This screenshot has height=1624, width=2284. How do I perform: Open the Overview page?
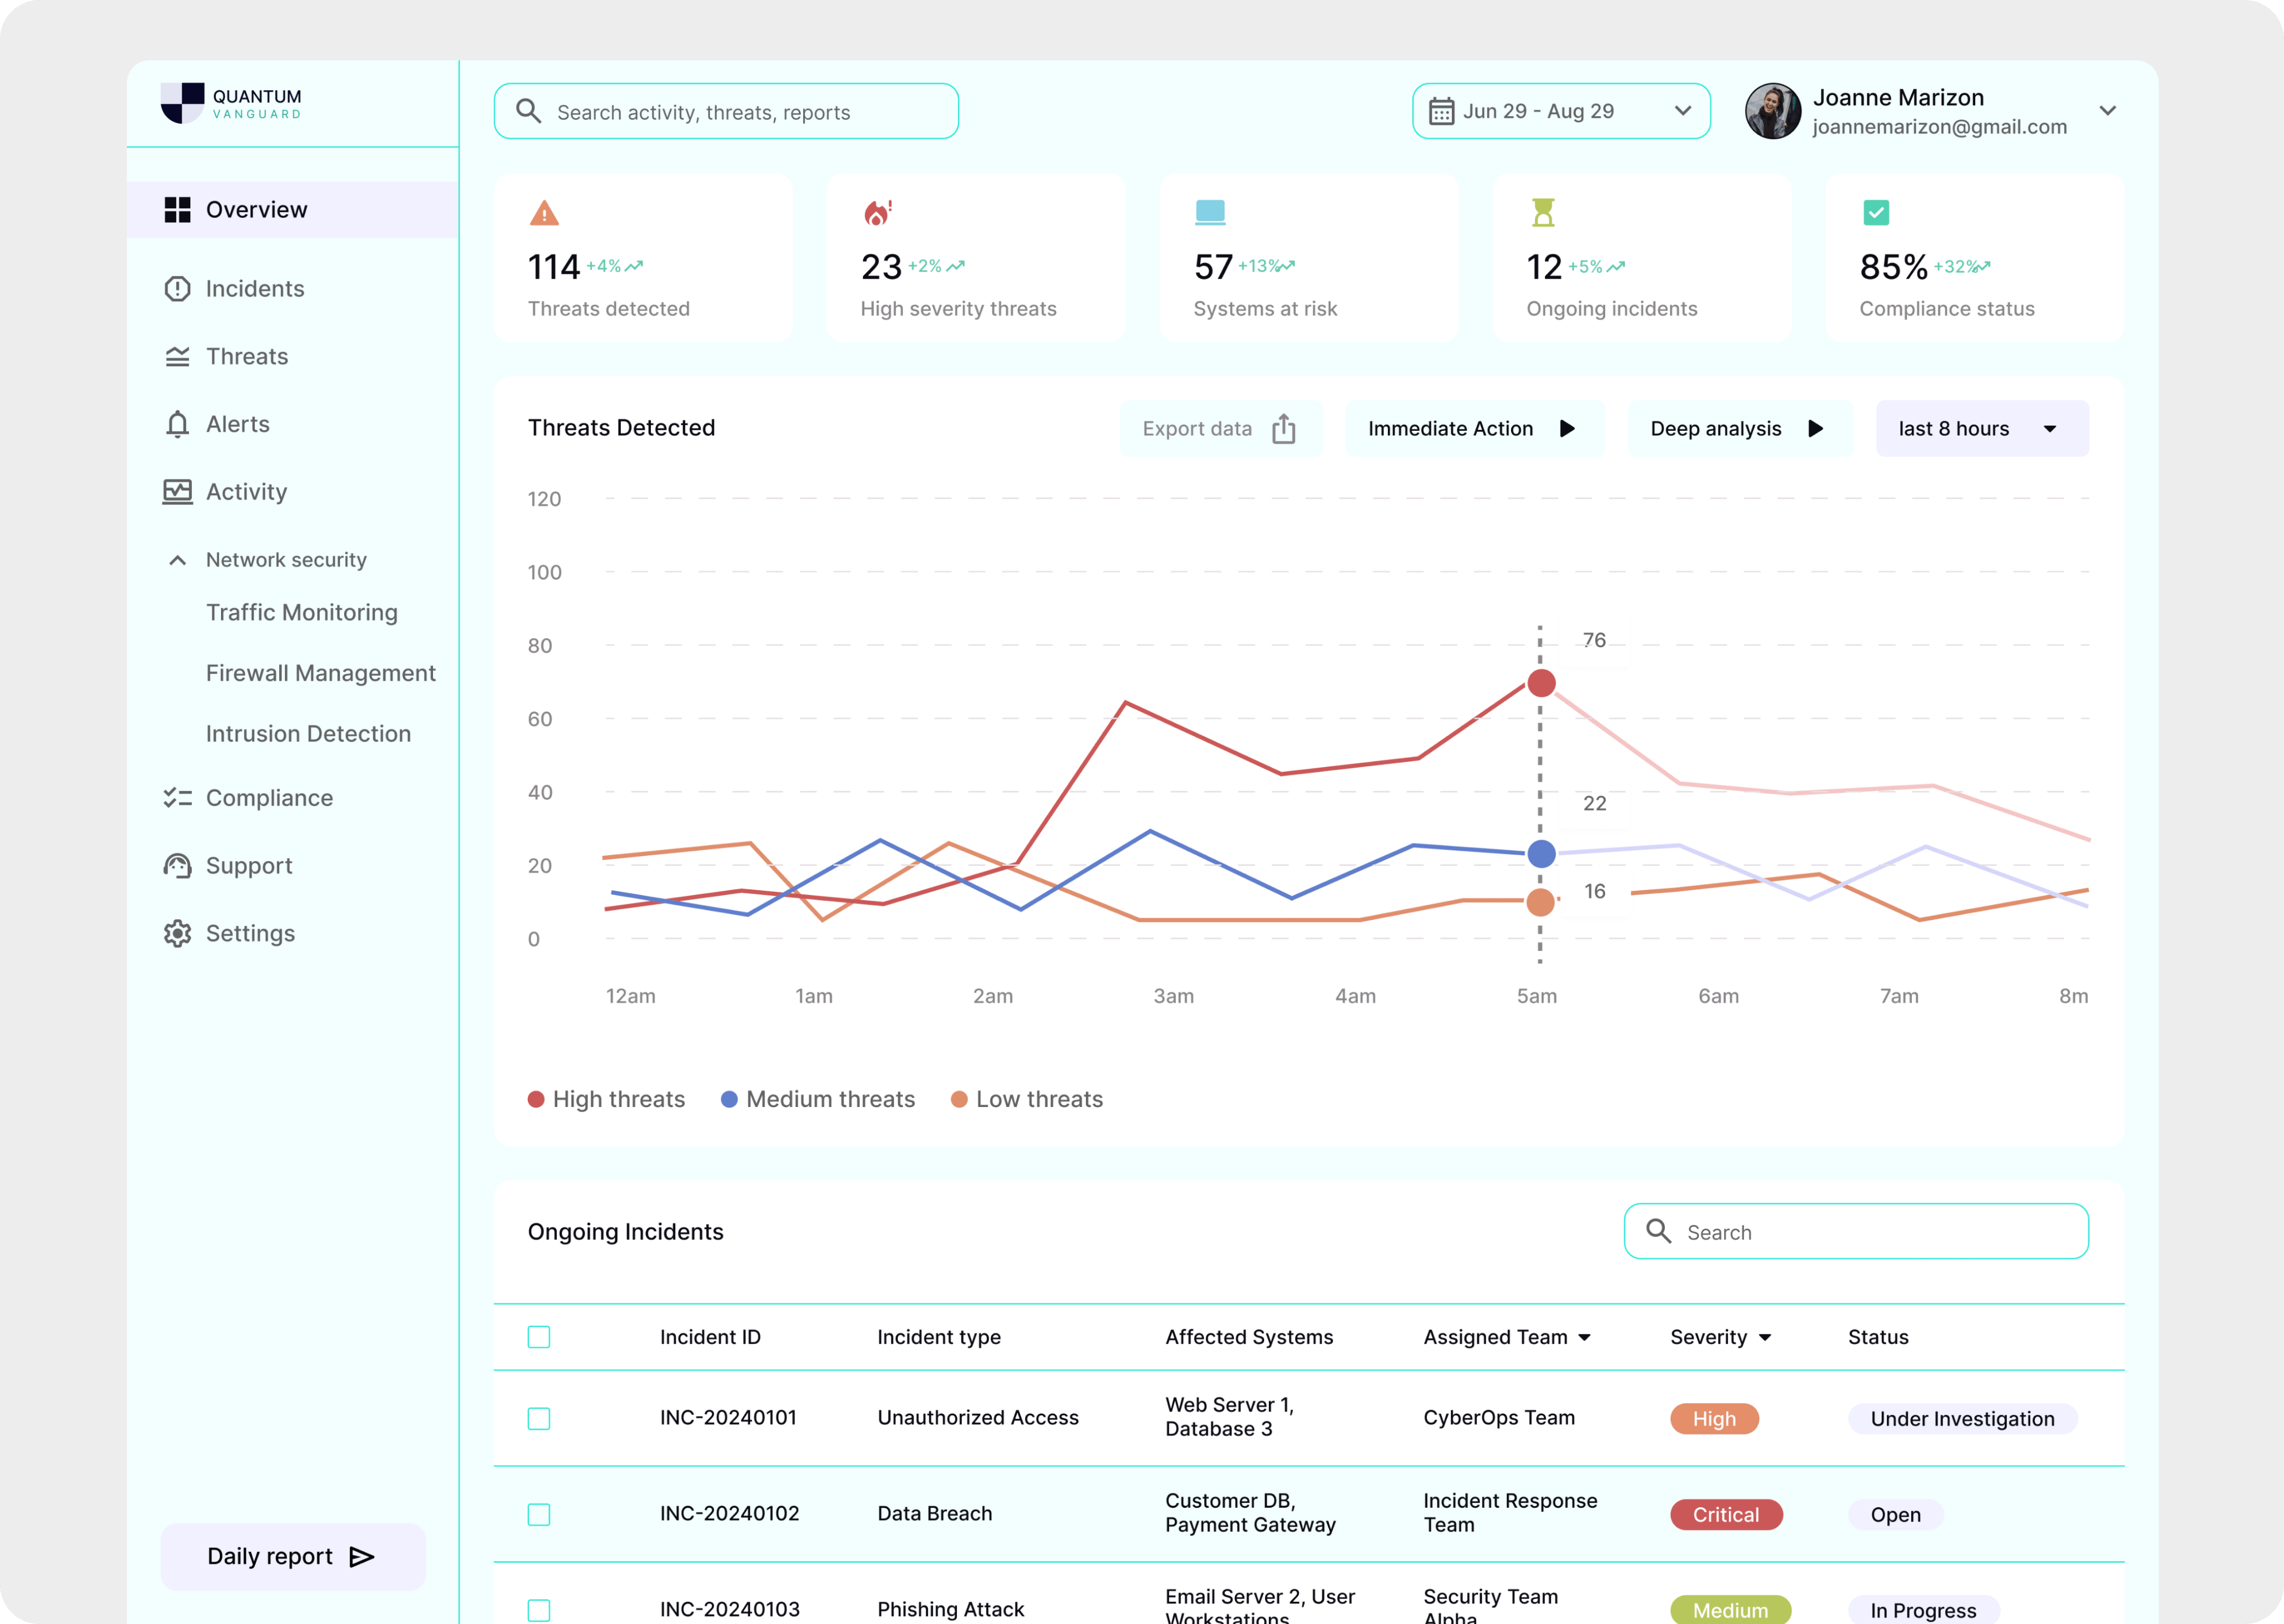coord(292,209)
